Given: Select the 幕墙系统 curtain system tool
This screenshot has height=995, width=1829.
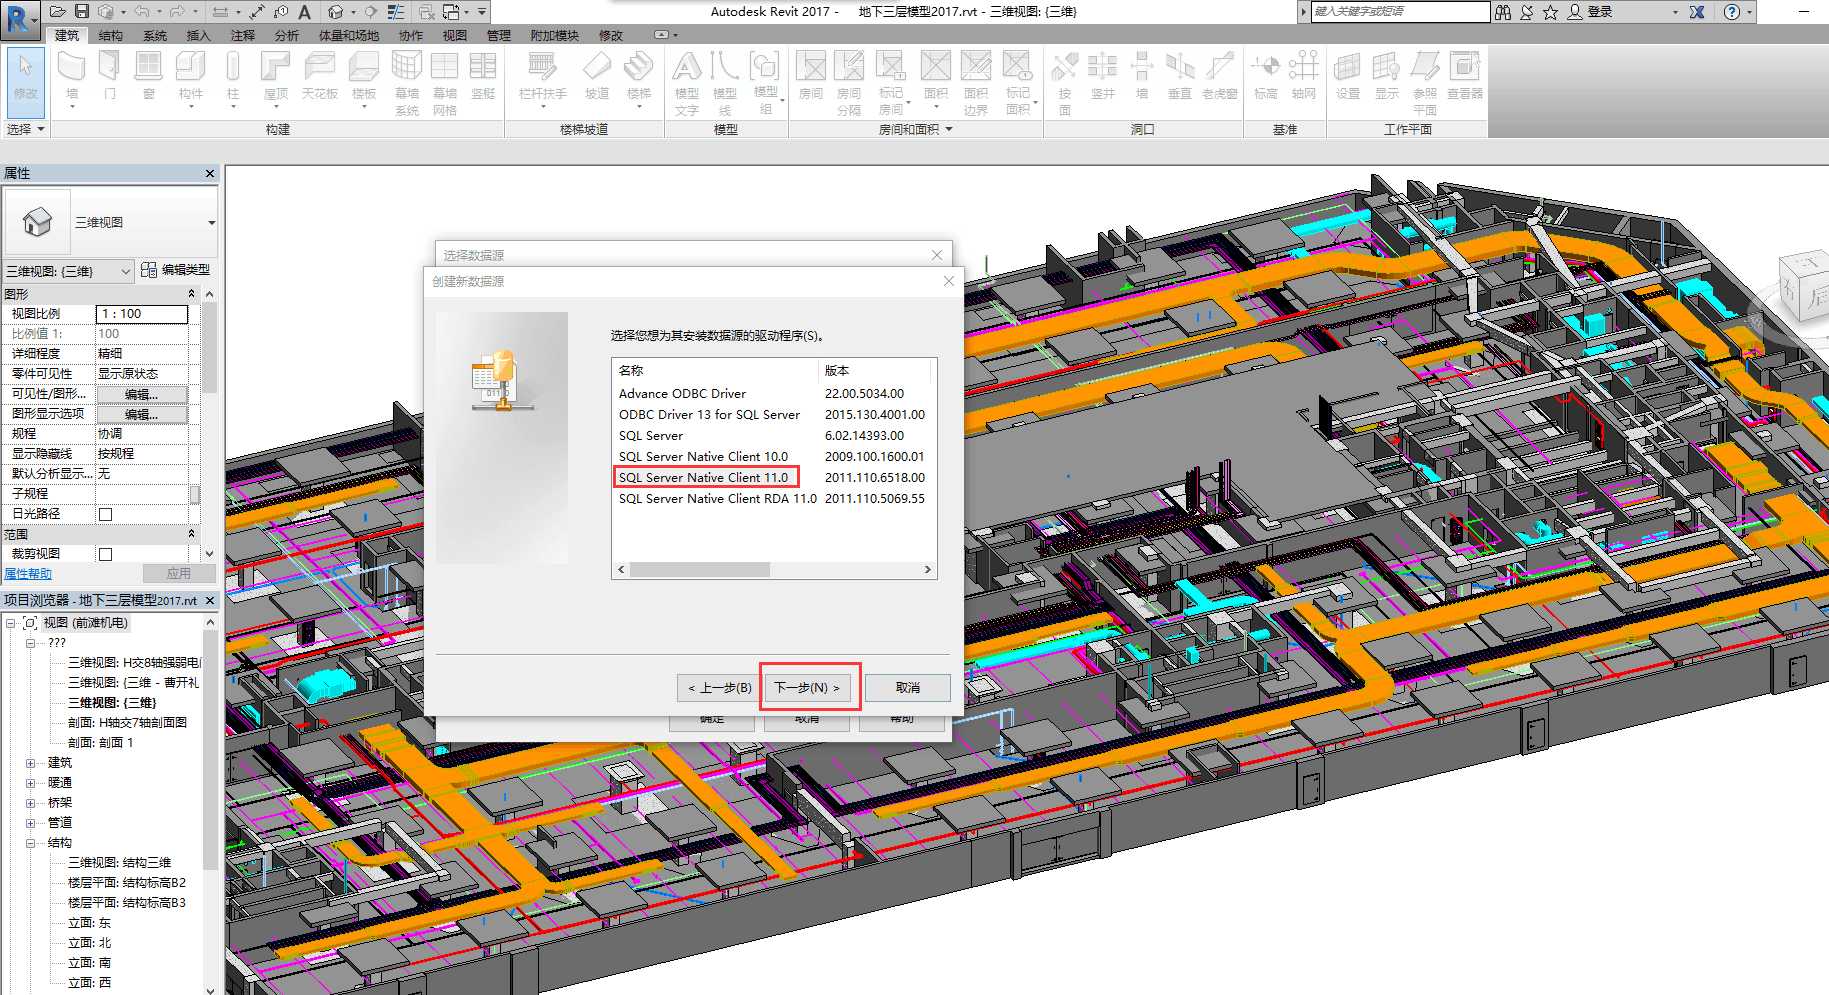Looking at the screenshot, I should coord(407,83).
